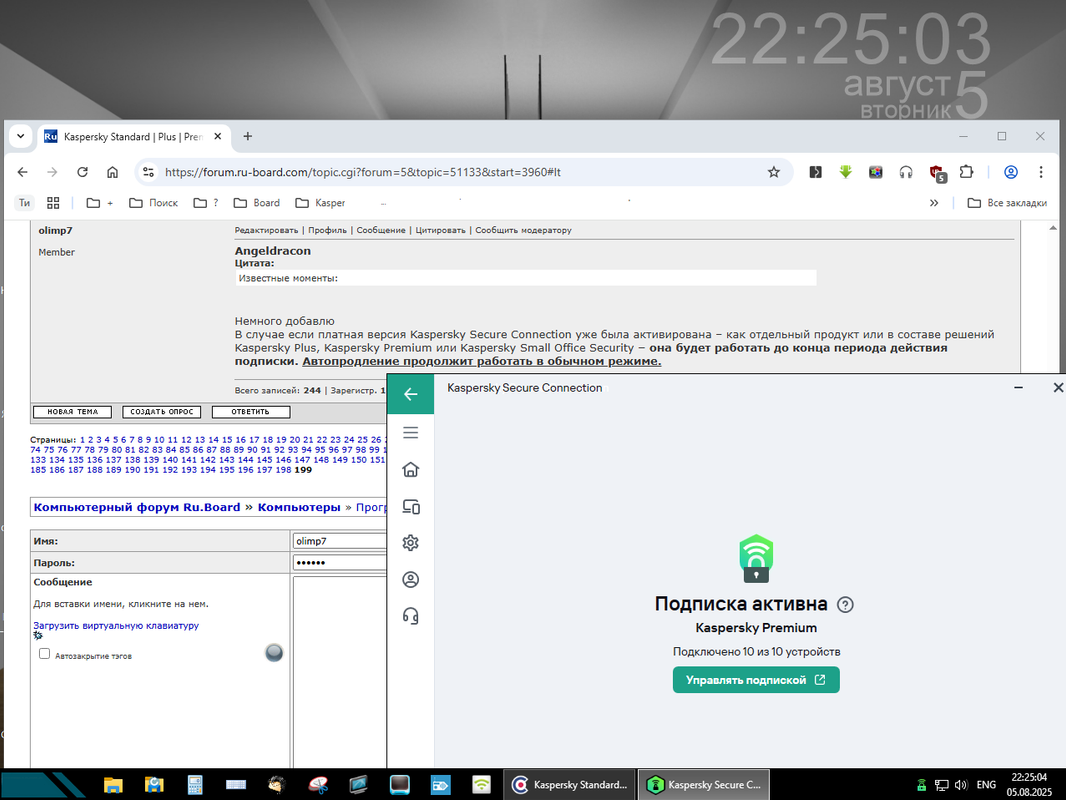Screen dimensions: 1066x800
Task: Open the '+' bookmarks folder
Action: [x=100, y=203]
